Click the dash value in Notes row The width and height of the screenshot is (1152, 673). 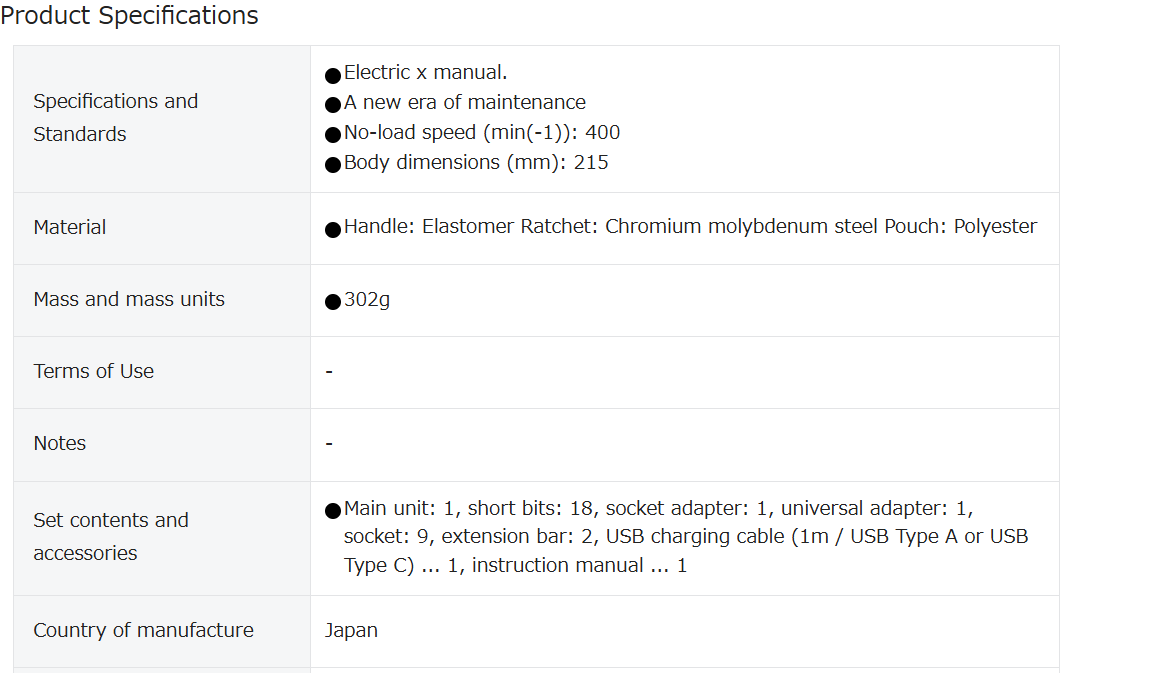coord(329,444)
